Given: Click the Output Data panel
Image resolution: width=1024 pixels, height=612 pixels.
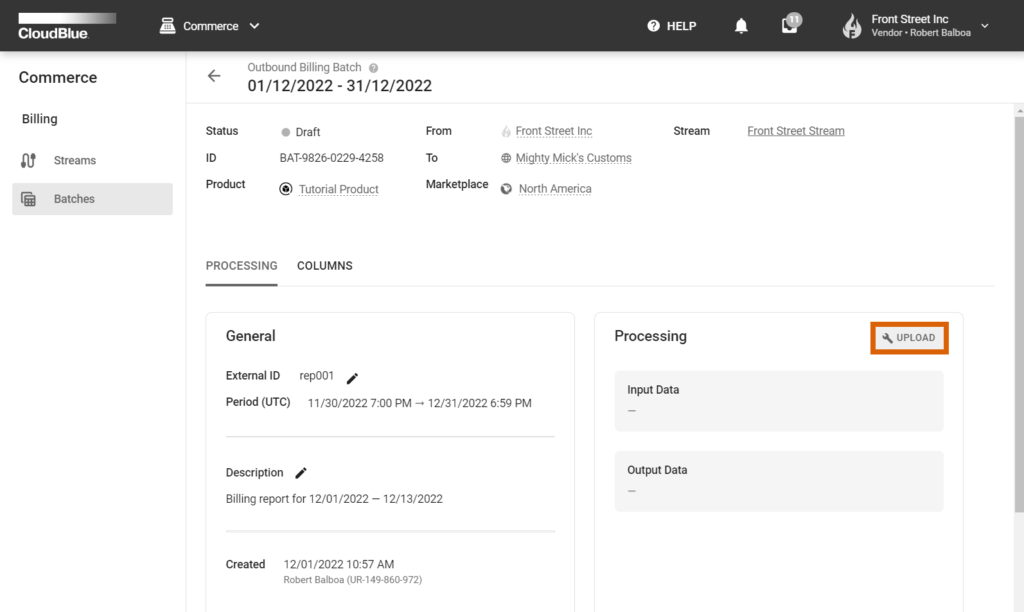Looking at the screenshot, I should pyautogui.click(x=778, y=481).
